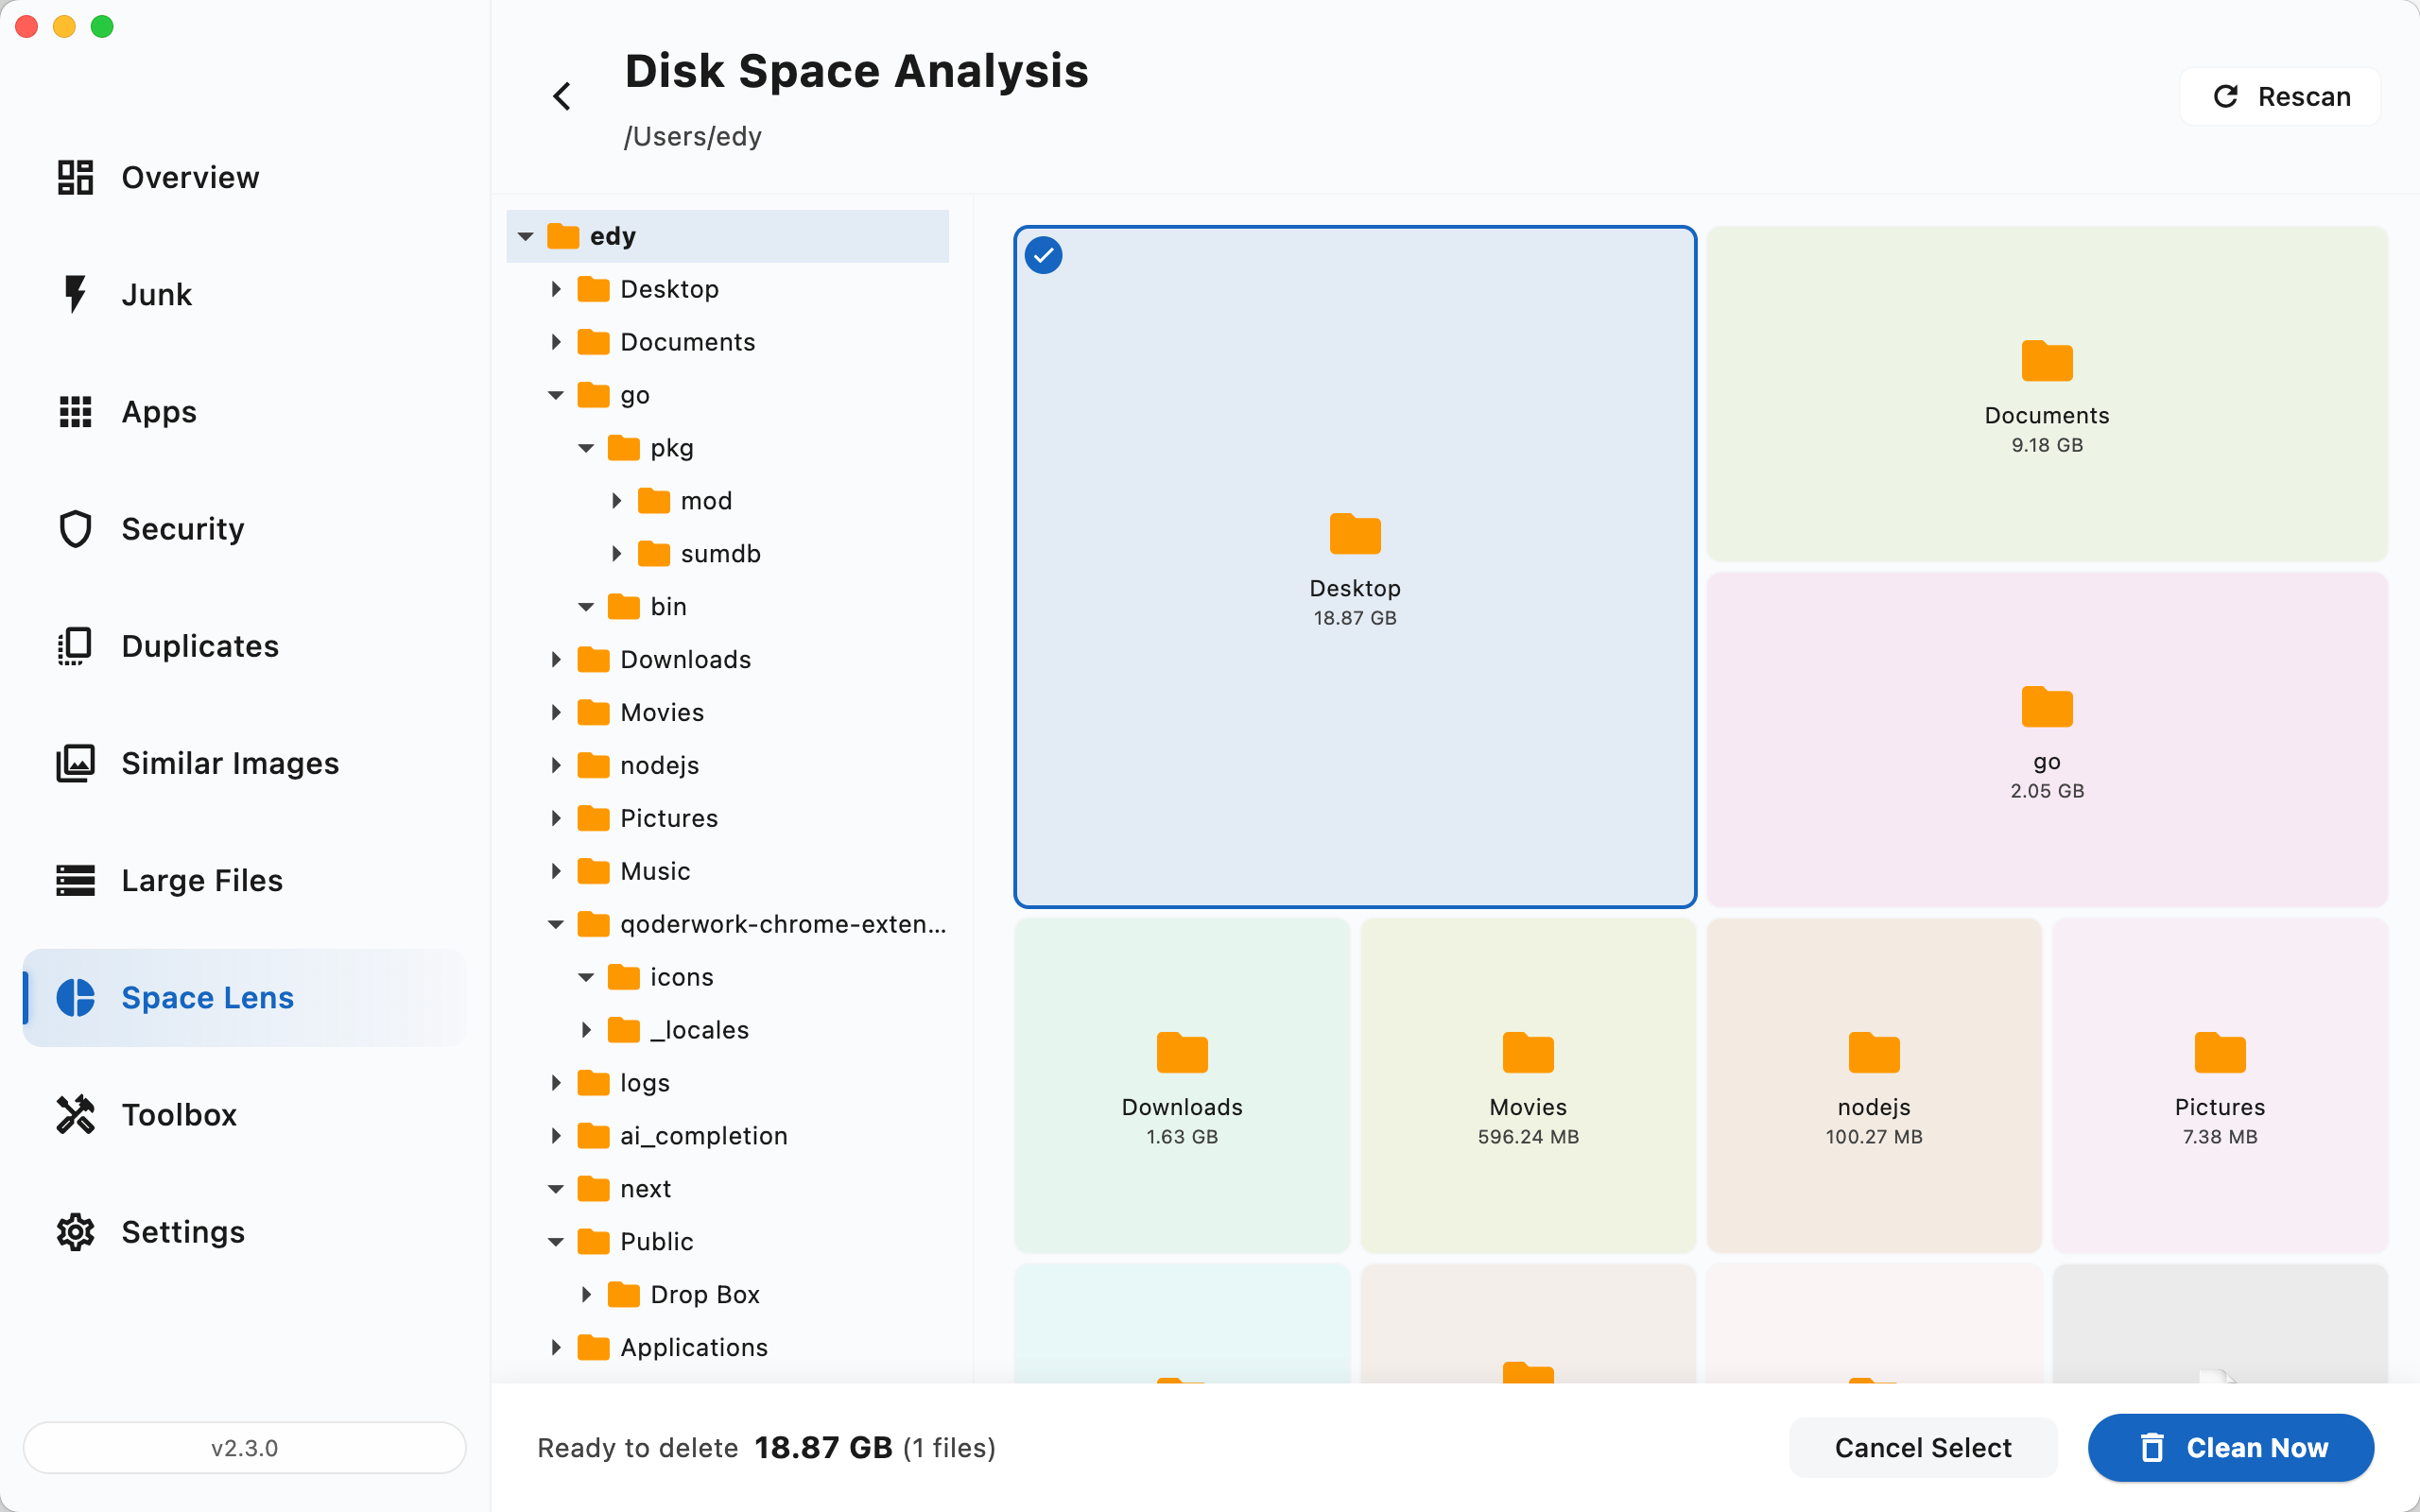Click the Junk lightning bolt icon
This screenshot has height=1512, width=2420.
pos(75,294)
